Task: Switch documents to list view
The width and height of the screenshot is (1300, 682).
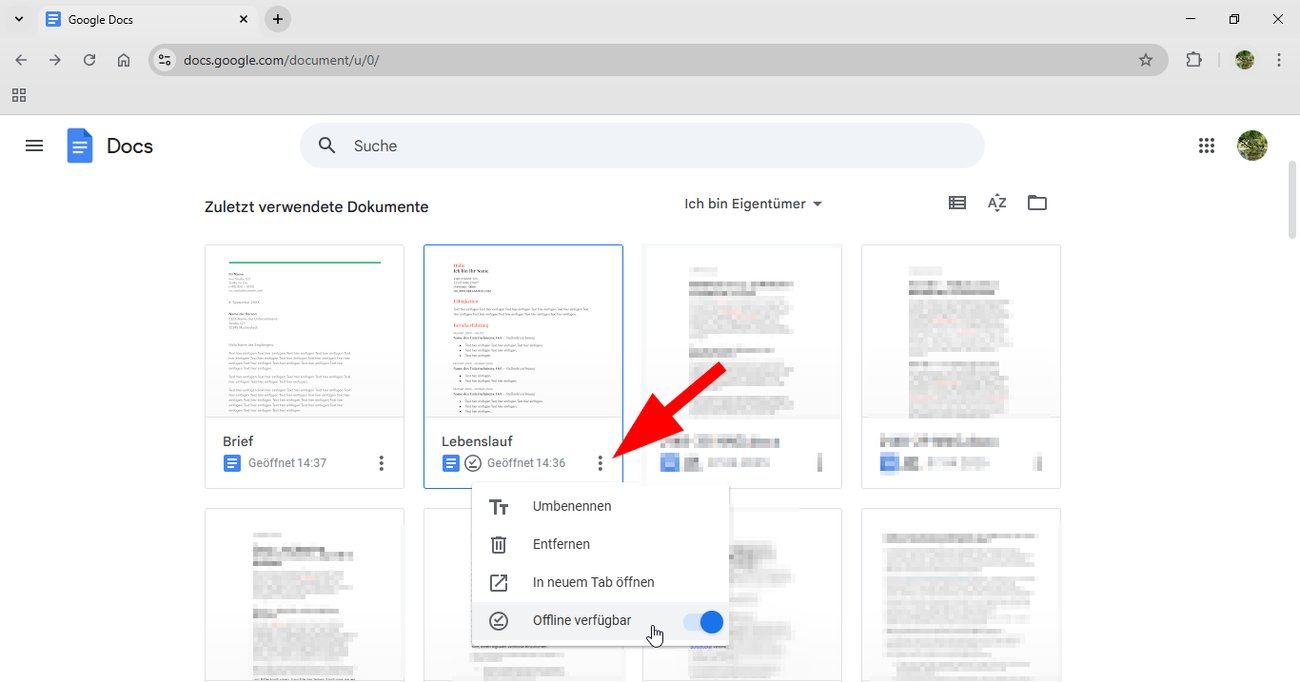Action: tap(957, 202)
